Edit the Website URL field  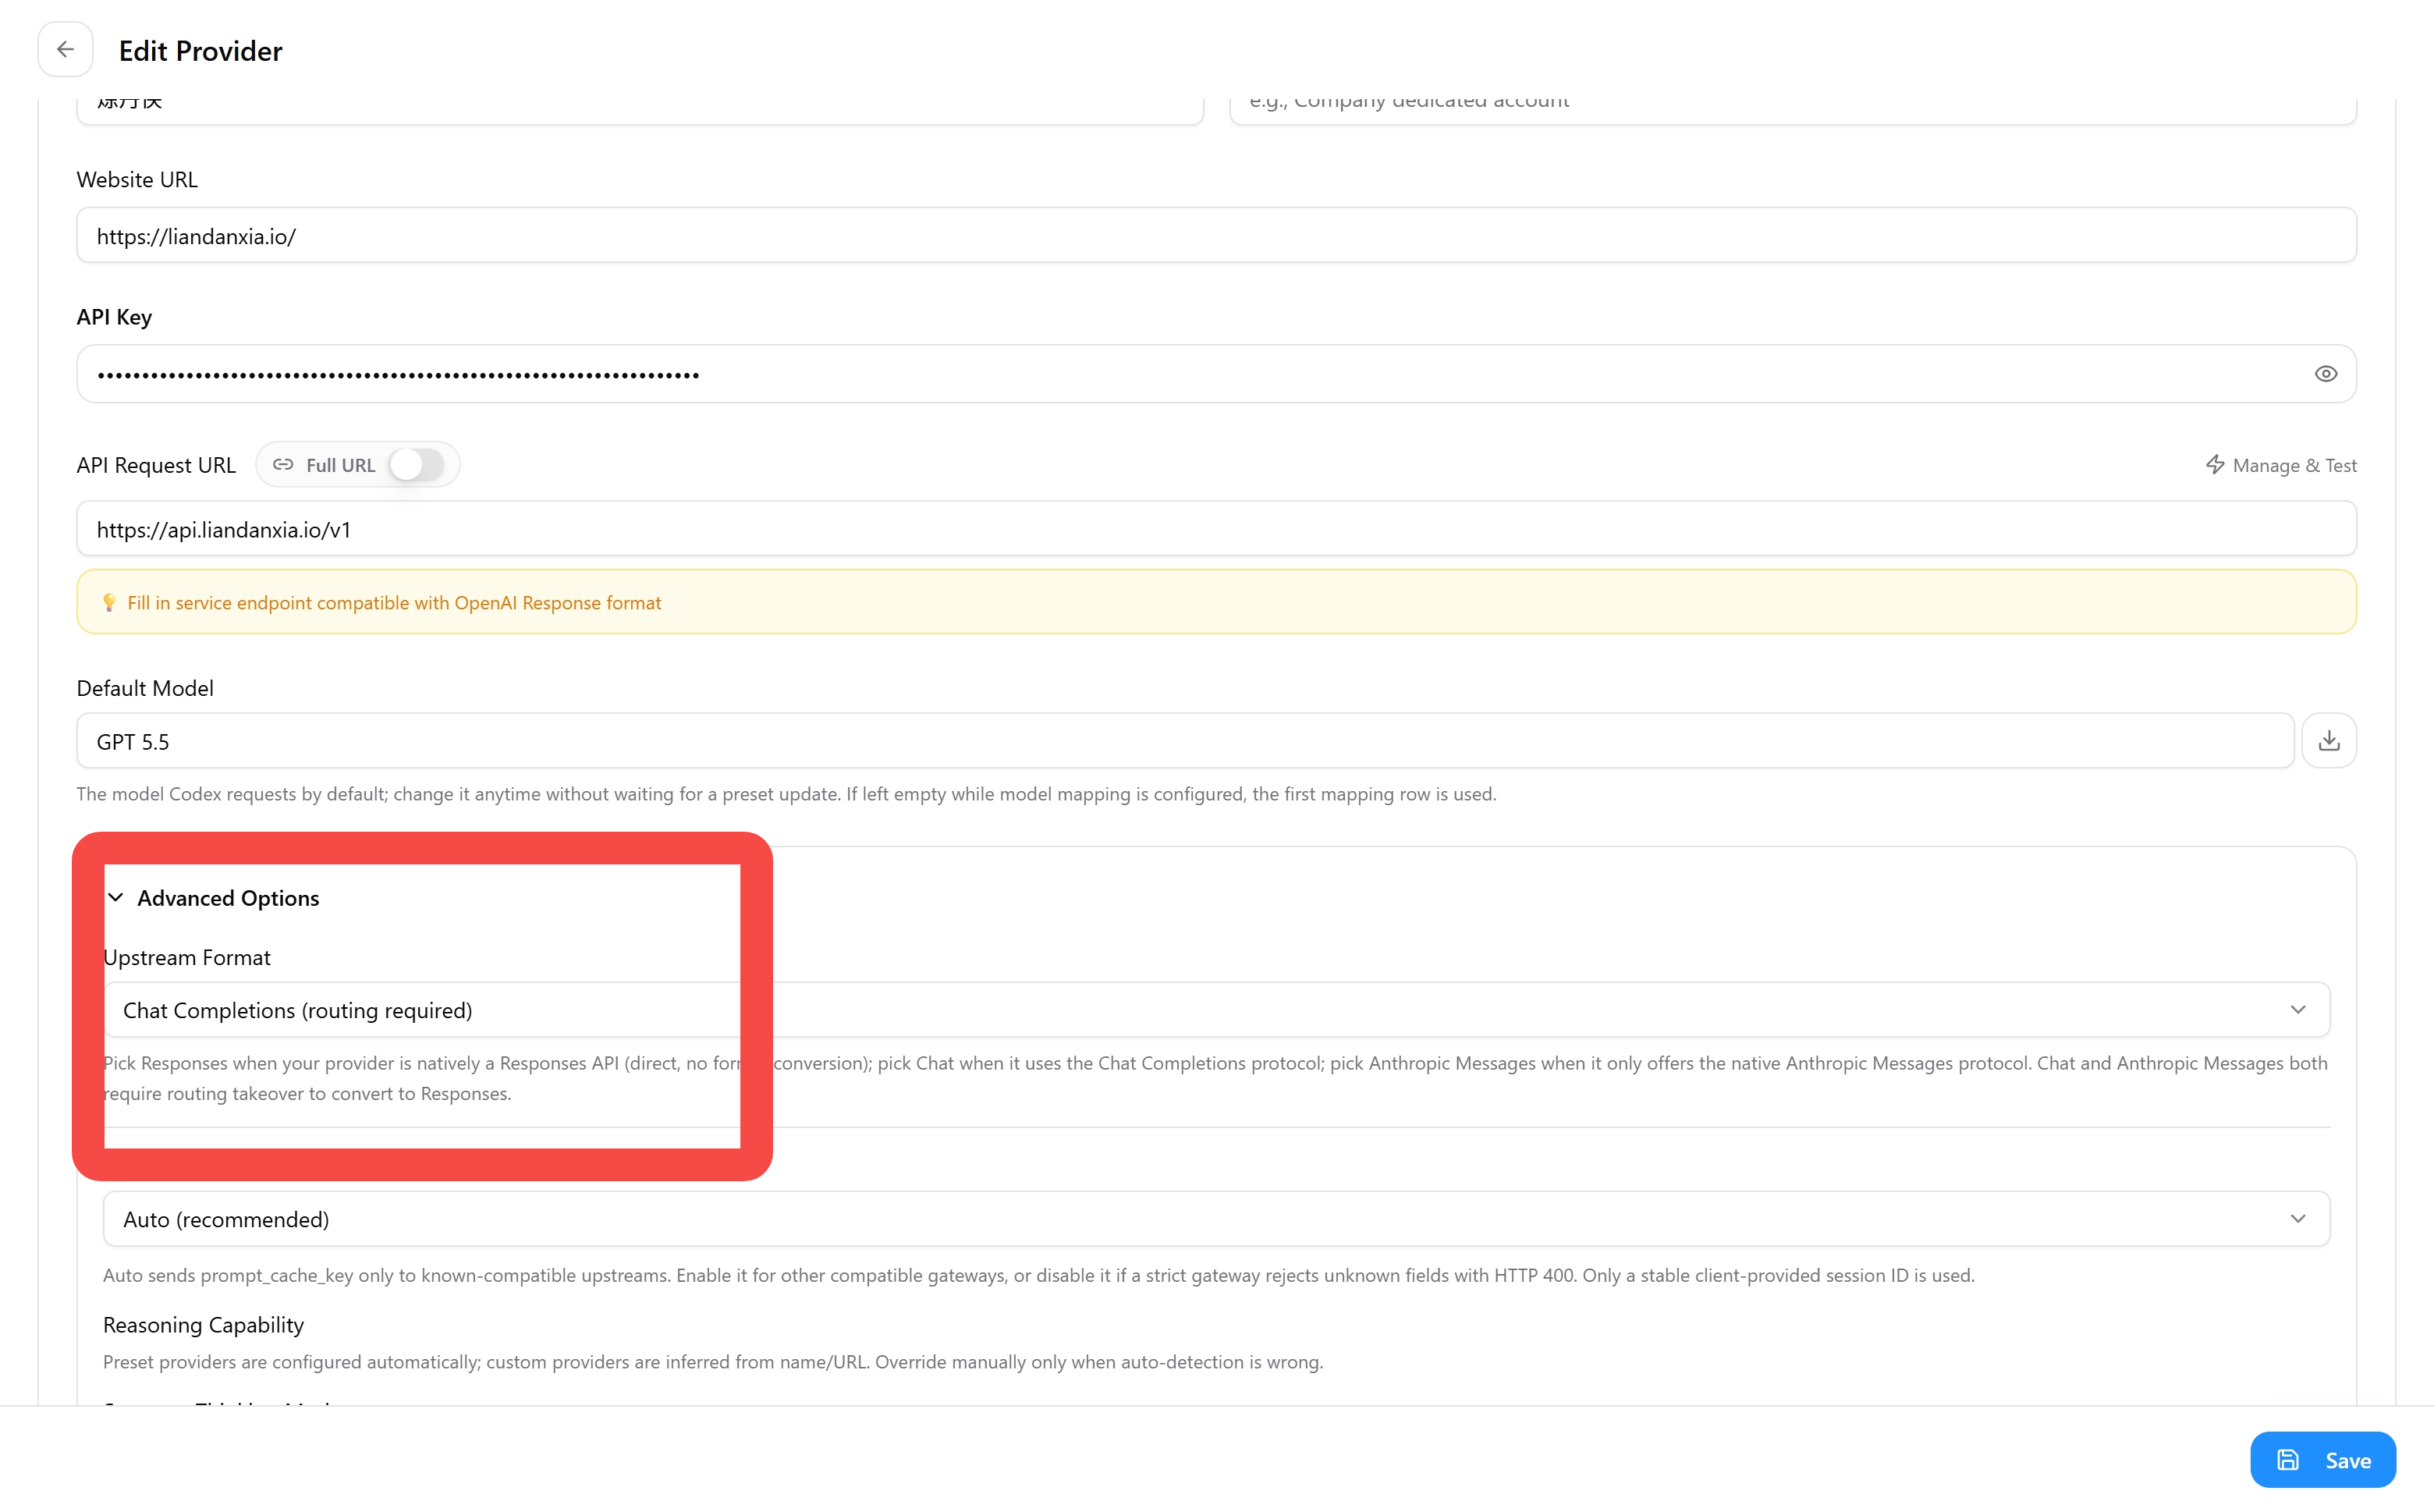1216,236
